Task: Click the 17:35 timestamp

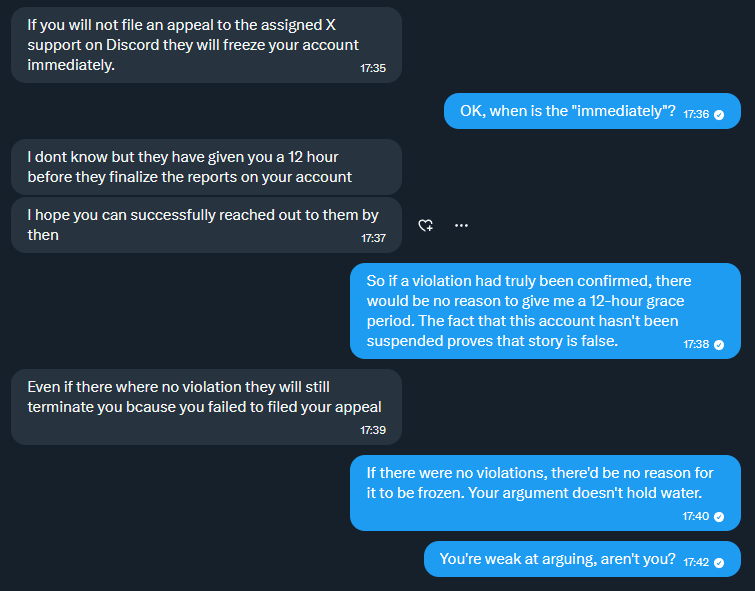Action: click(373, 69)
